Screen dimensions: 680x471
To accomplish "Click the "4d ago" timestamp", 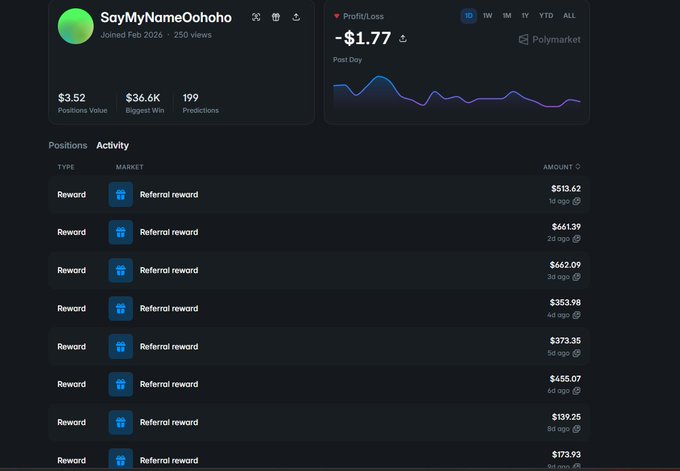I will tap(558, 315).
